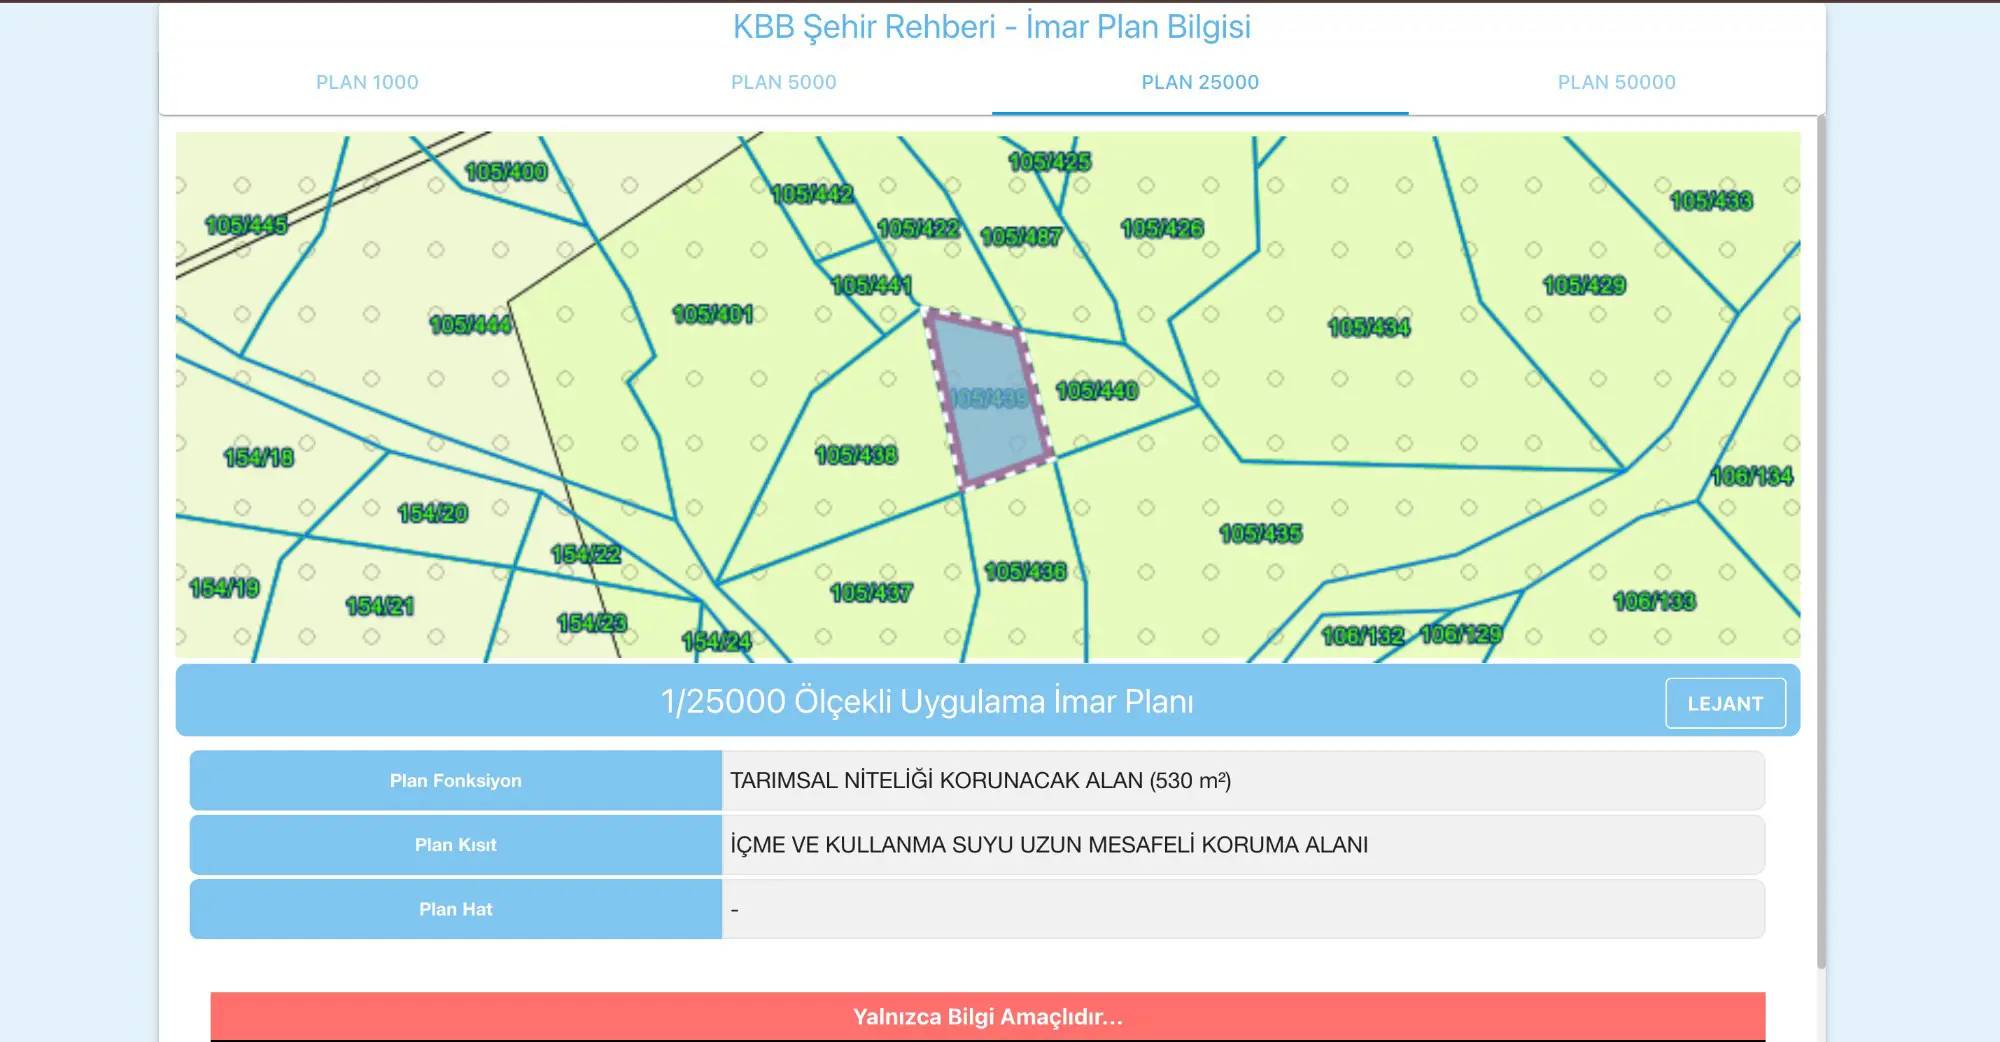
Task: Click the Yalnızca Bilgi Amaçlıdır red banner
Action: point(988,1016)
